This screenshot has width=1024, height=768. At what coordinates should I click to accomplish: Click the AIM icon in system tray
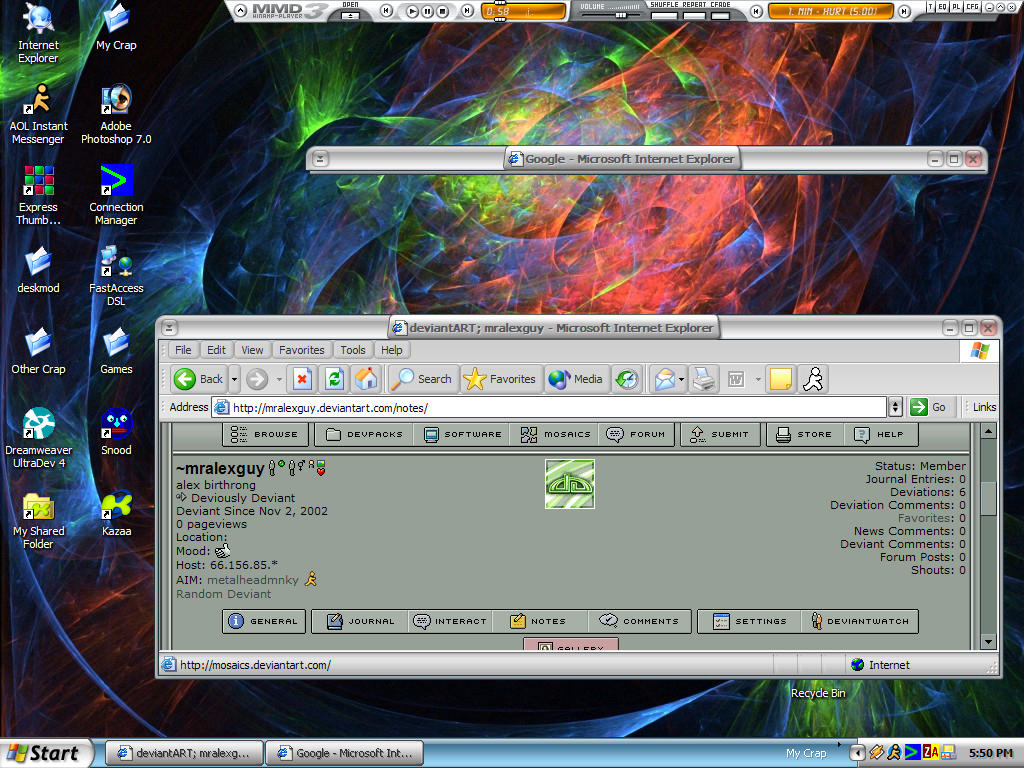[x=894, y=753]
